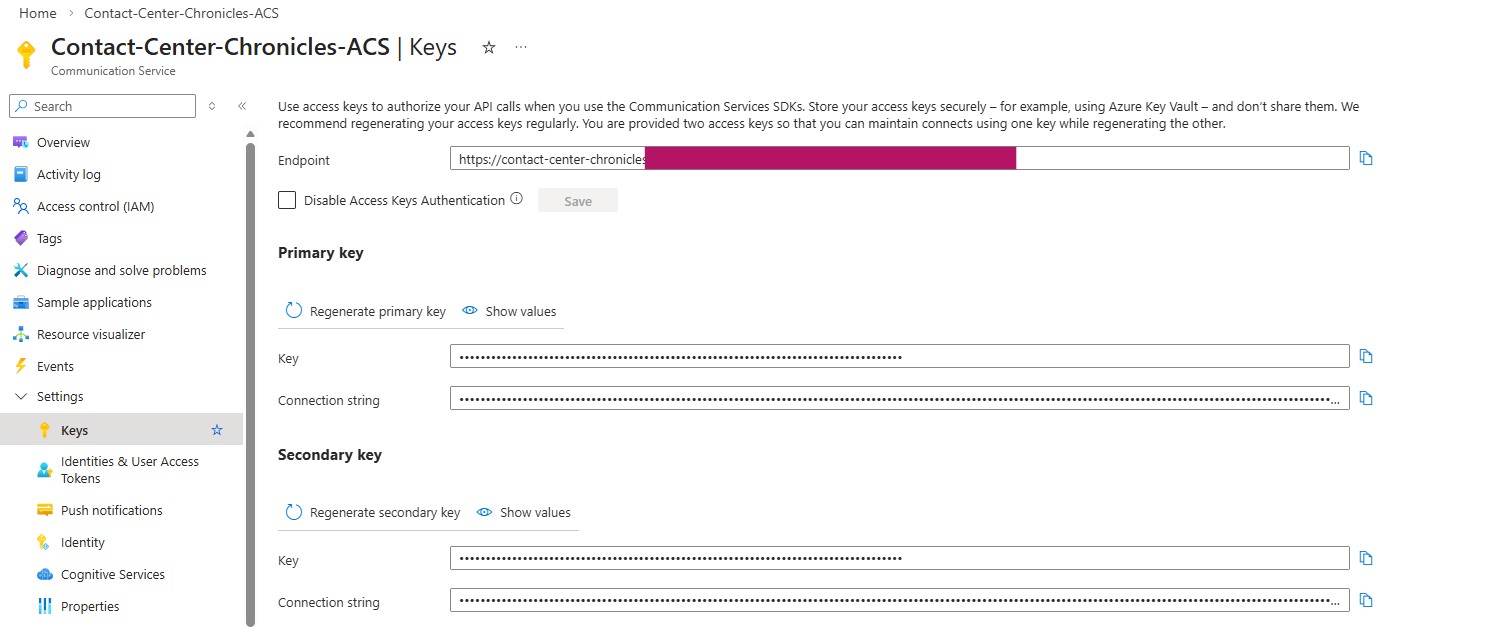The width and height of the screenshot is (1509, 627).
Task: Click the Show values label under Secondary key
Action: pos(535,512)
